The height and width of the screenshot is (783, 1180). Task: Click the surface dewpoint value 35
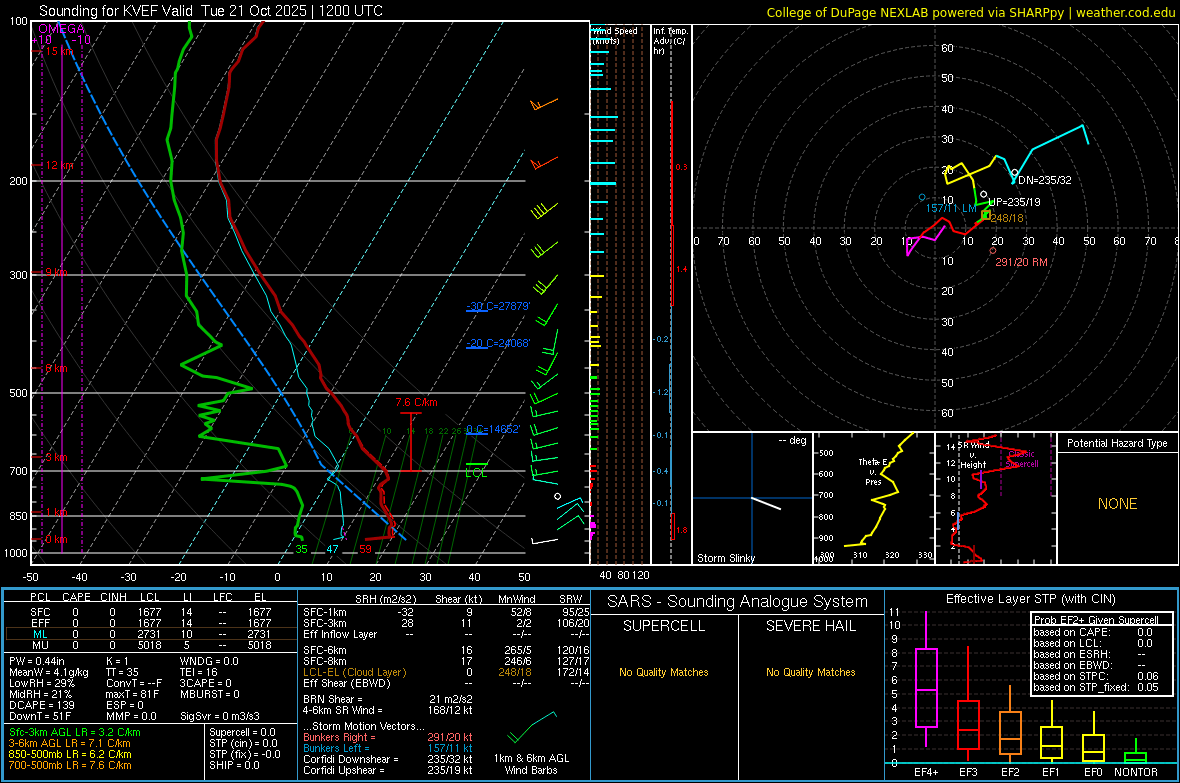(301, 549)
